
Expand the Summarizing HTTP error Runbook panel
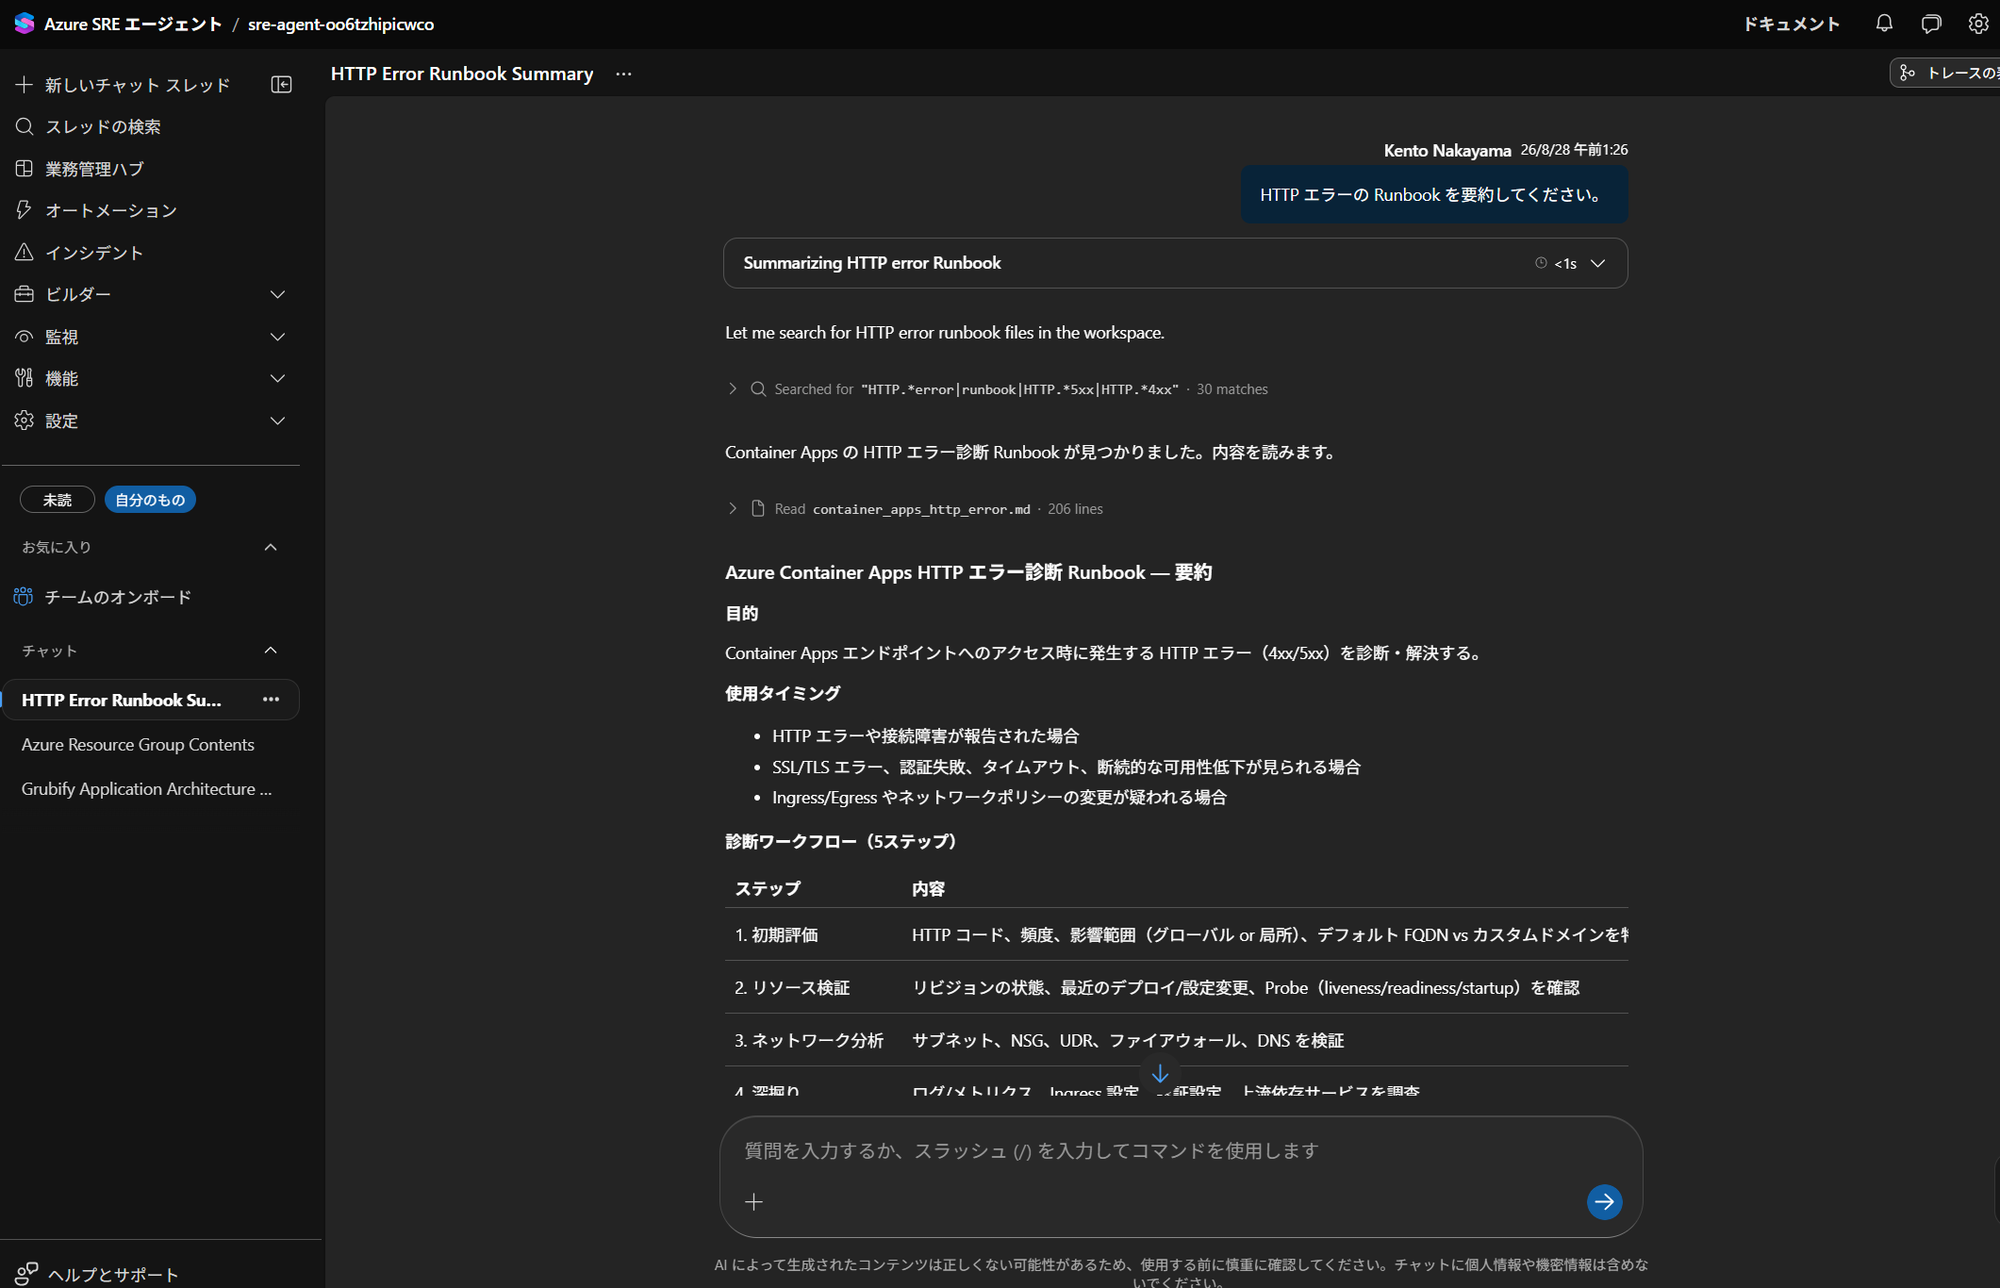coord(1175,263)
